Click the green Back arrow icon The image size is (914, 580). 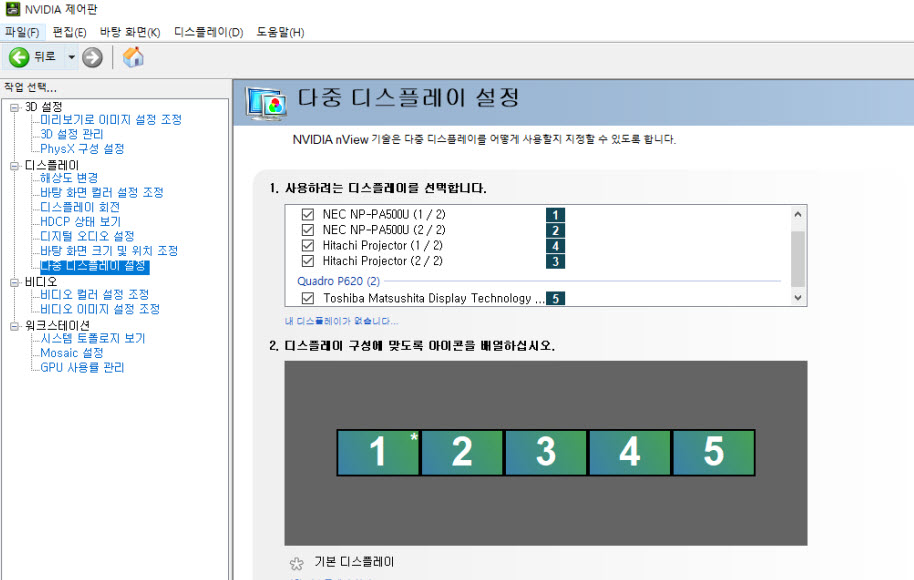19,57
